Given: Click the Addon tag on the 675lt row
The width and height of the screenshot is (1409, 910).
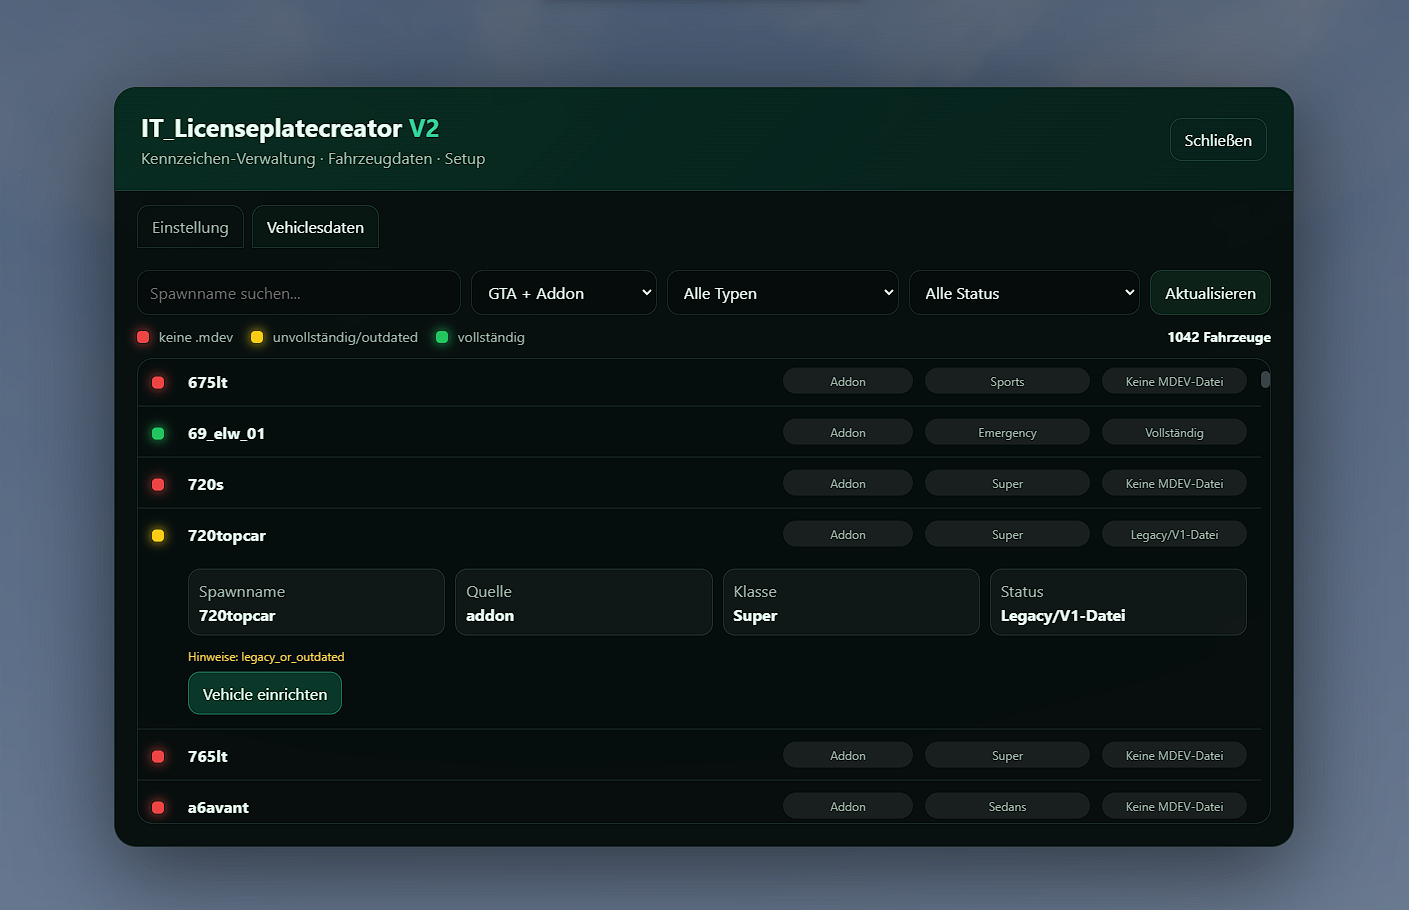Looking at the screenshot, I should pyautogui.click(x=848, y=382).
